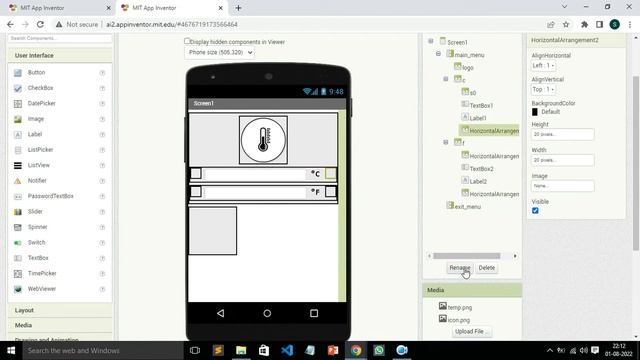Expand the Media palette section
640x360 pixels.
click(60, 325)
